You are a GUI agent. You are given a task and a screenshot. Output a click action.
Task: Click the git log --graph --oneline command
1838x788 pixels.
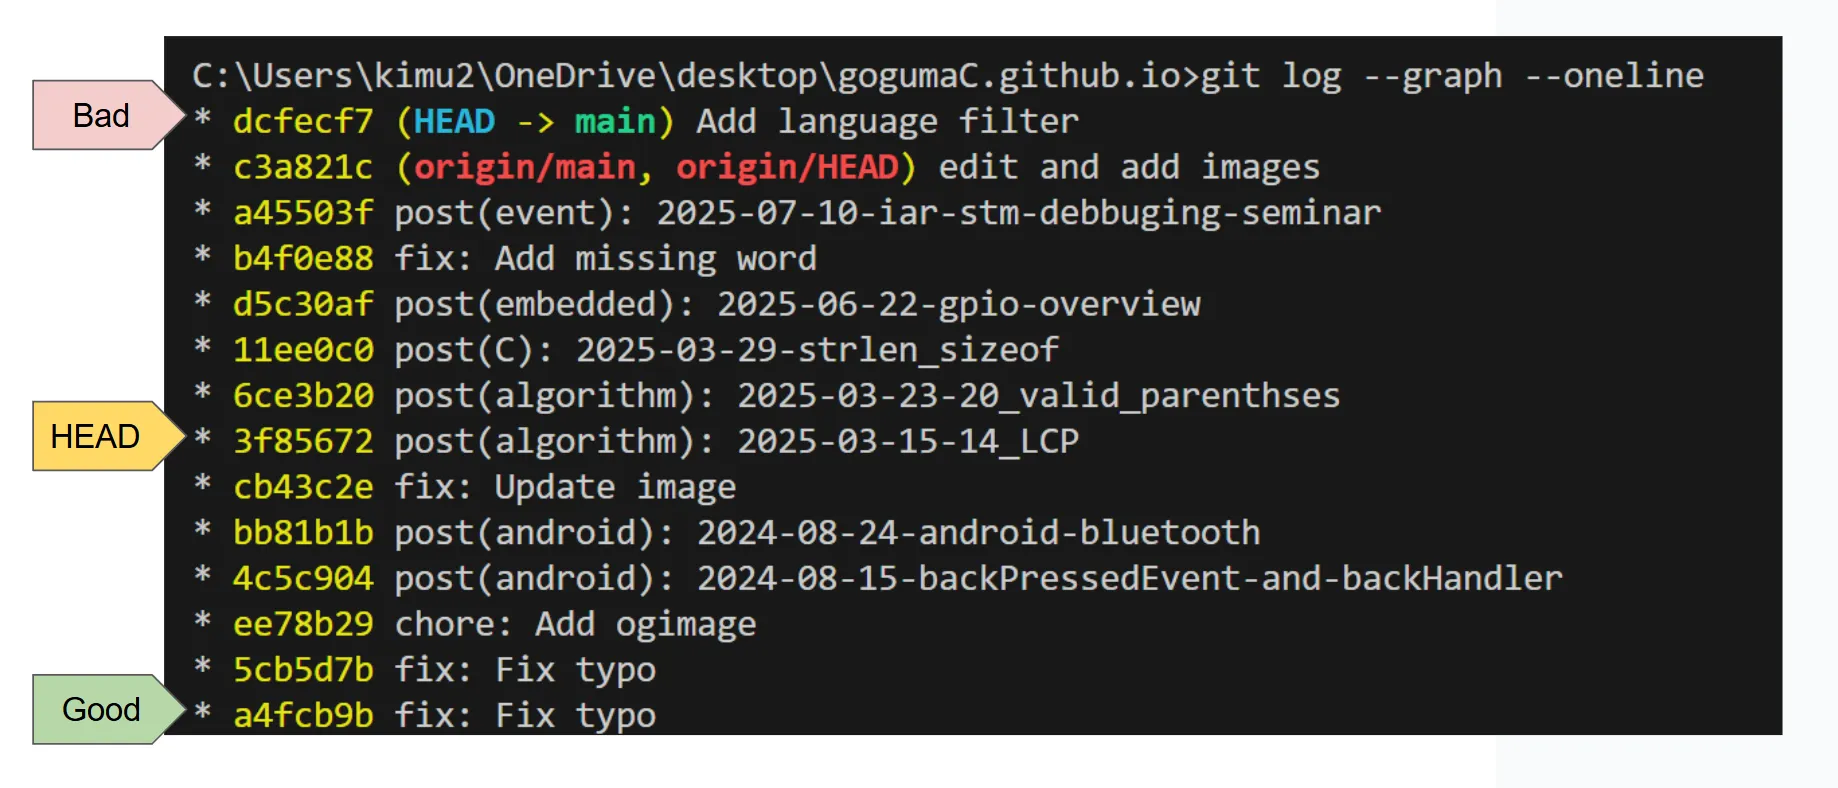click(1452, 76)
